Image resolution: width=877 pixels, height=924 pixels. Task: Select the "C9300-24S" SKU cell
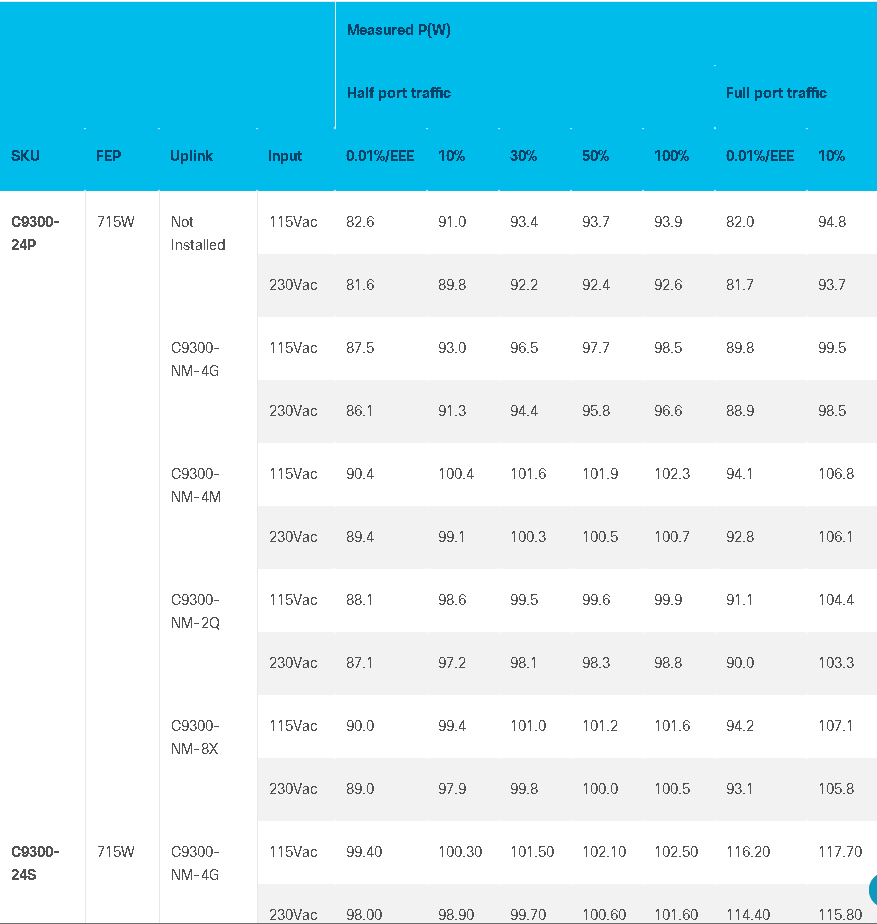pos(35,863)
